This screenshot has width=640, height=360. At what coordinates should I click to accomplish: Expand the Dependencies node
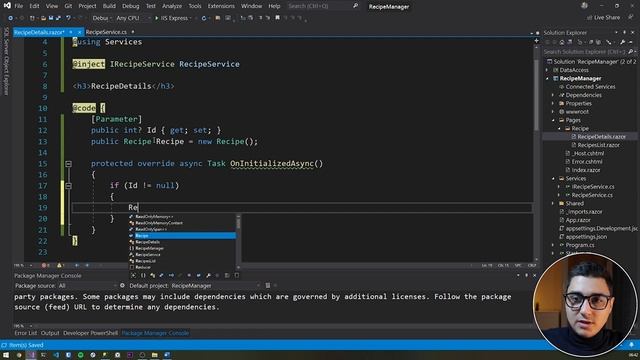click(x=553, y=95)
